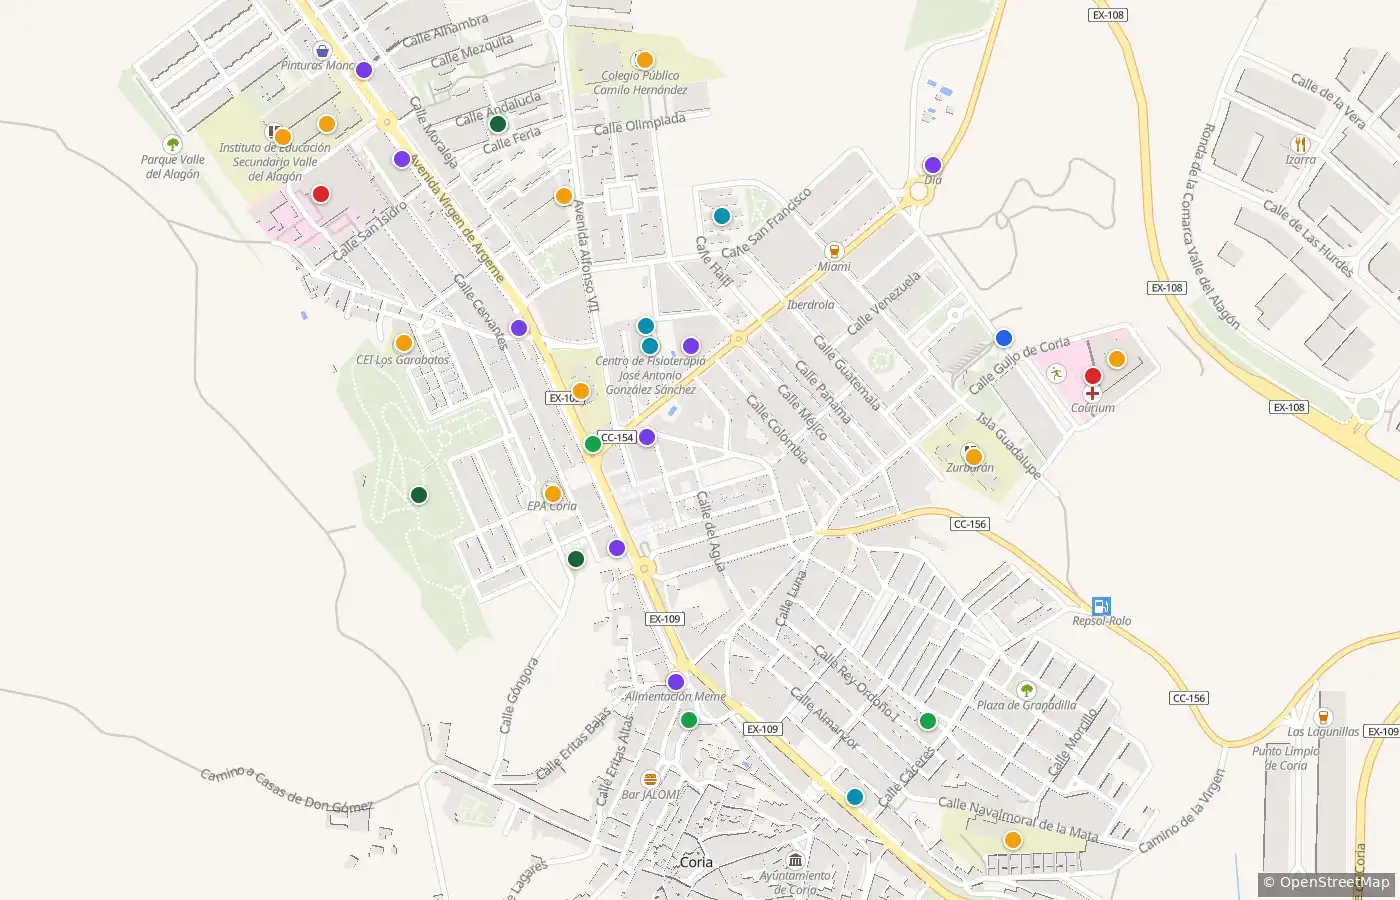Click the Ayuntamiento de Coria town hall icon
Screen dimensions: 1400x900
point(796,860)
